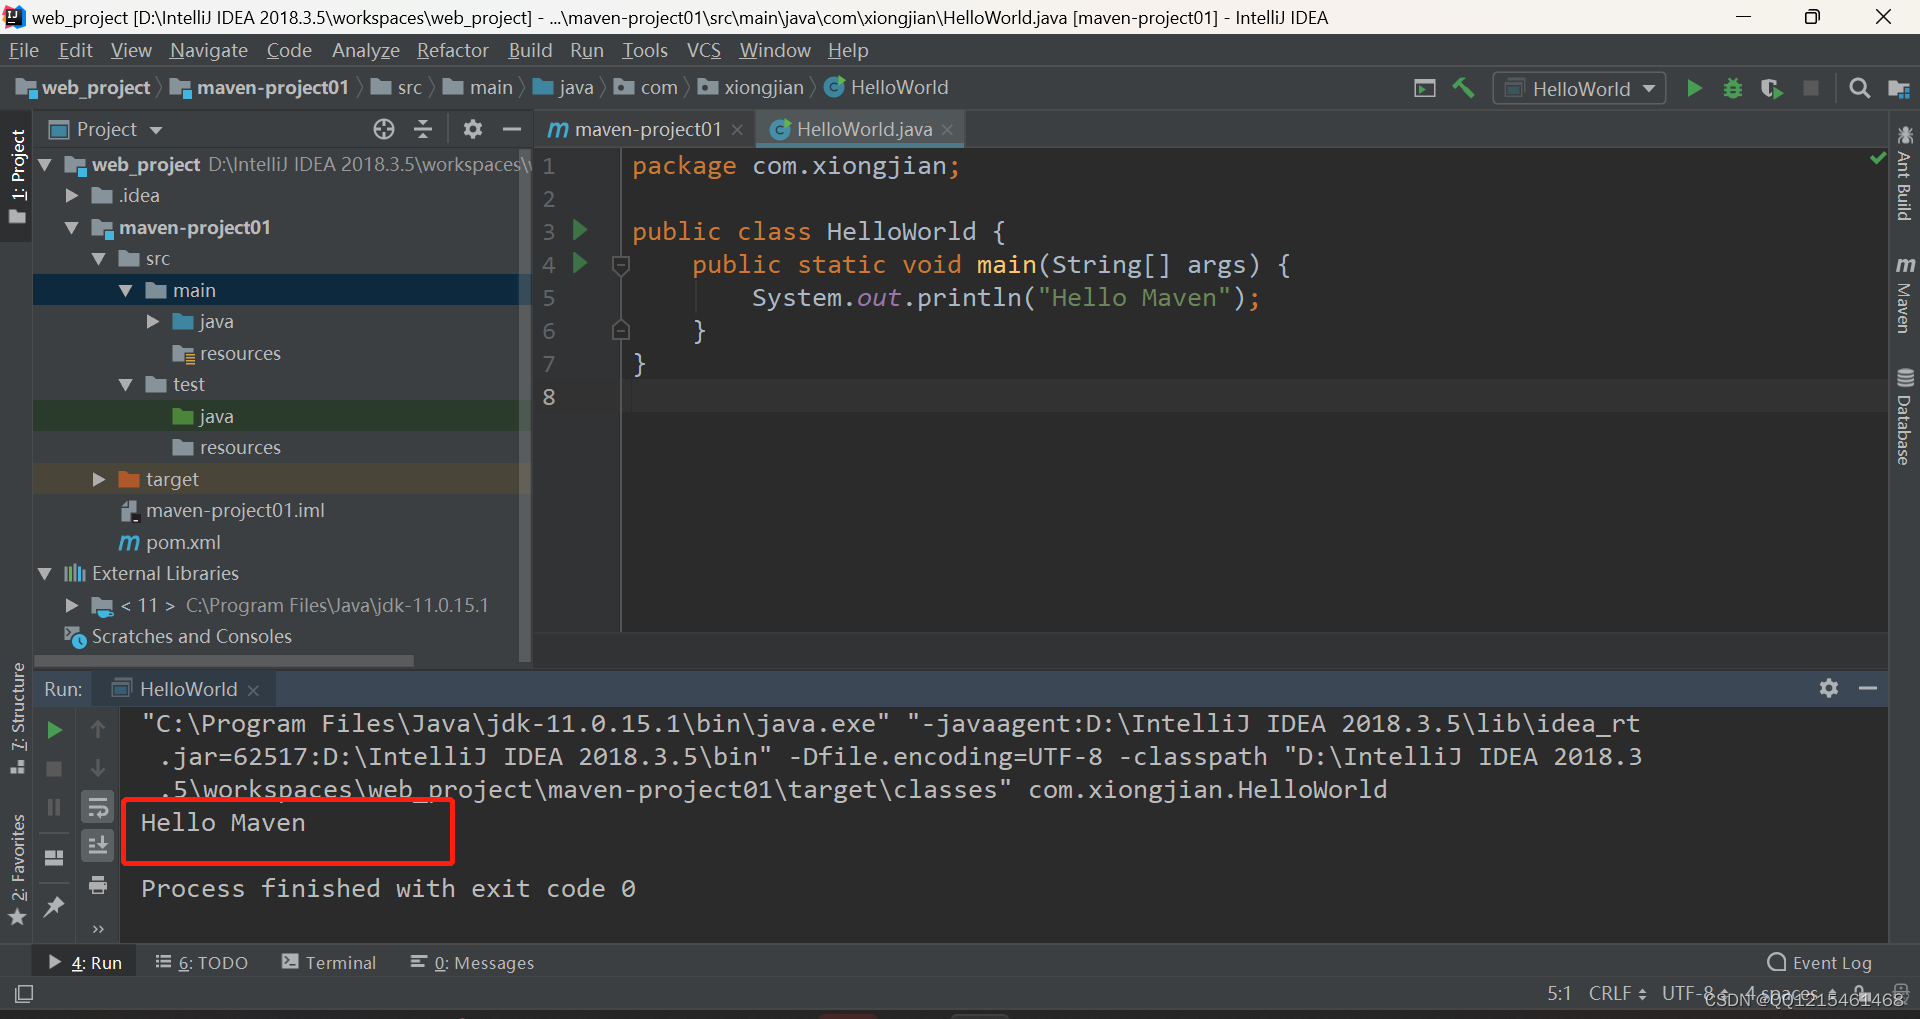
Task: Select maven-project01.iml file
Action: click(222, 511)
